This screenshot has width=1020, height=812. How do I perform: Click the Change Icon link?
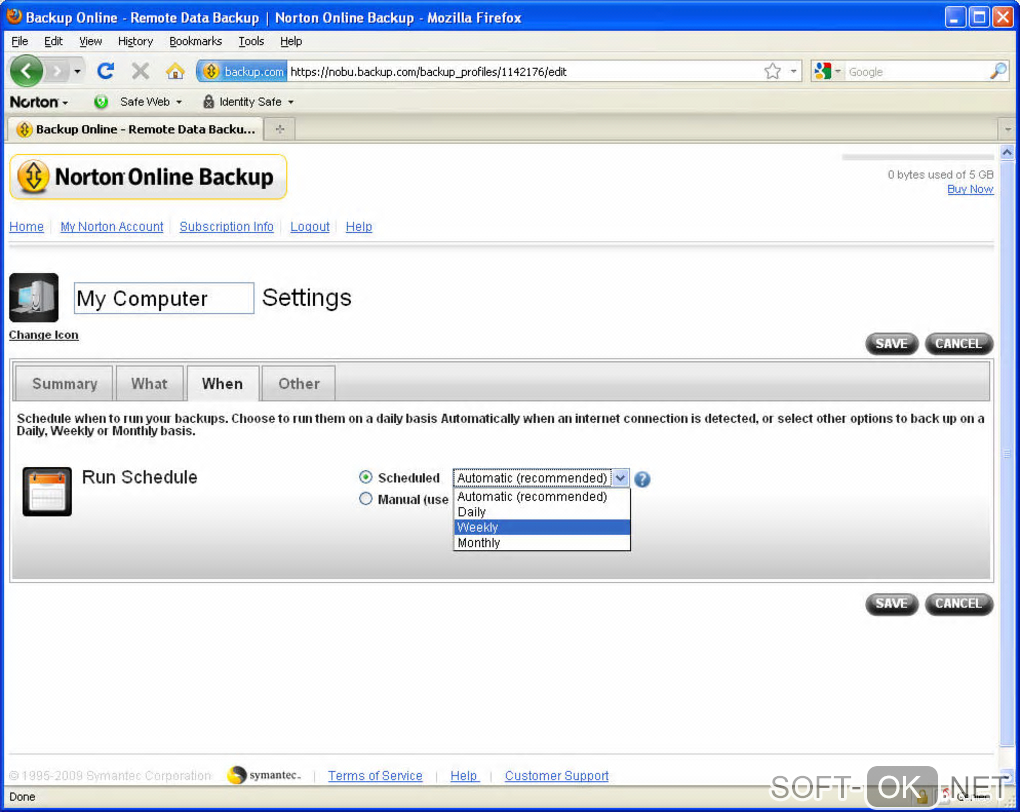click(x=44, y=334)
